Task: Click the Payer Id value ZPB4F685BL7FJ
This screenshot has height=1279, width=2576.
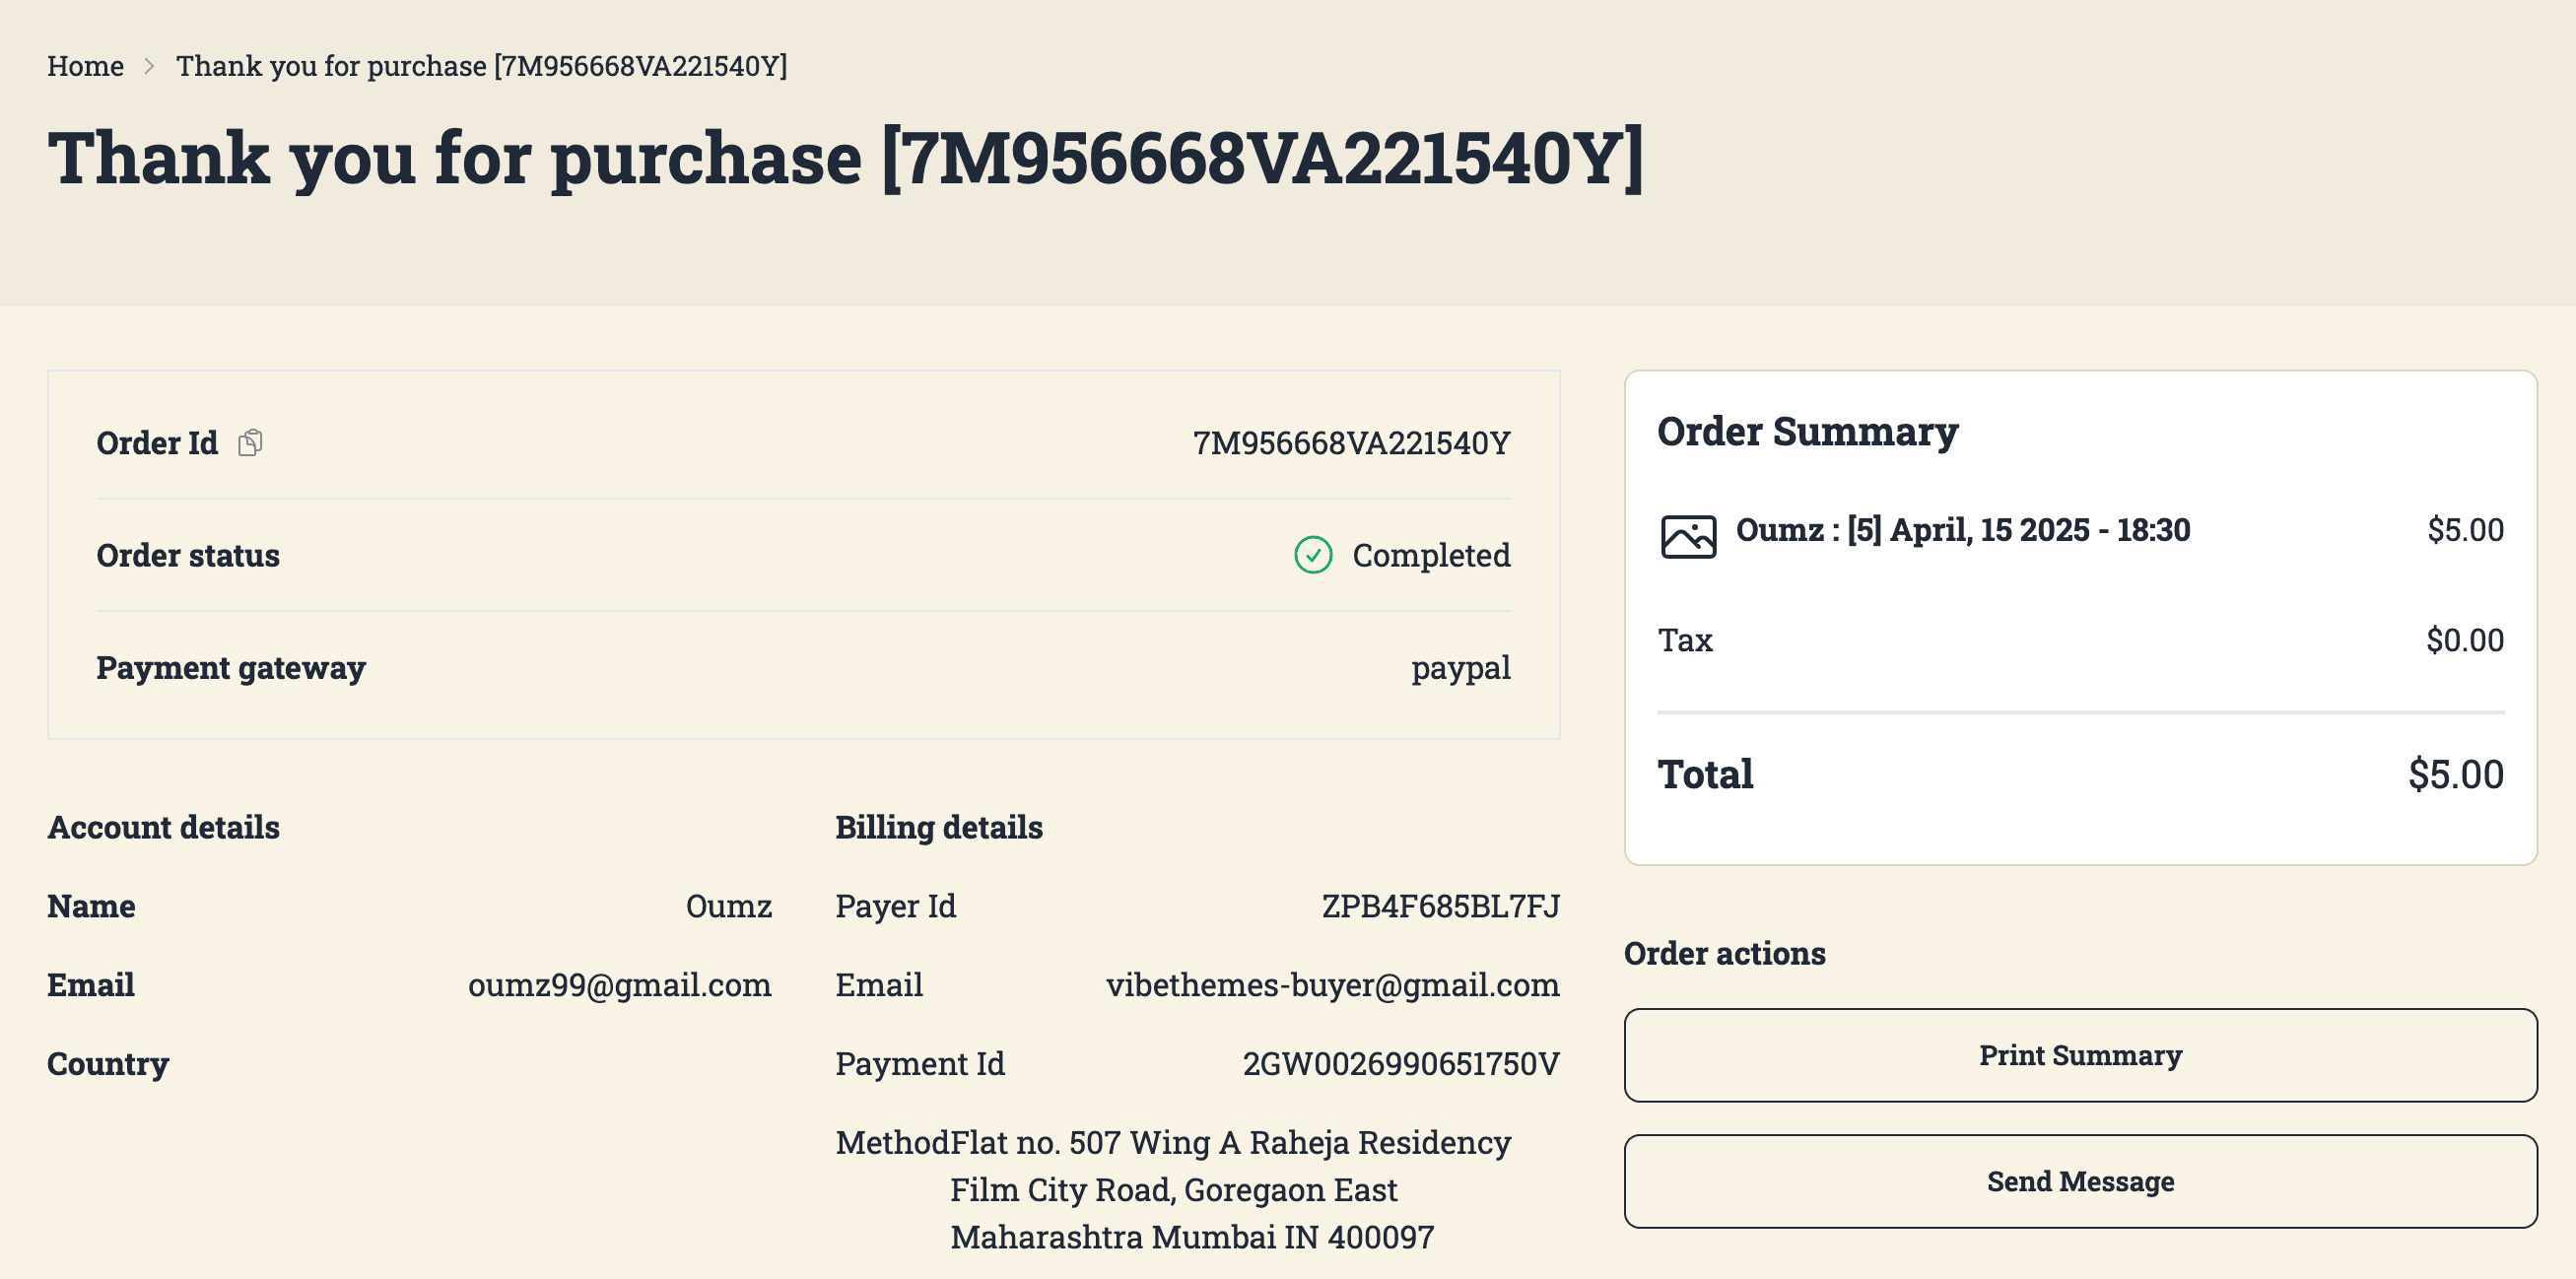Action: (1440, 906)
